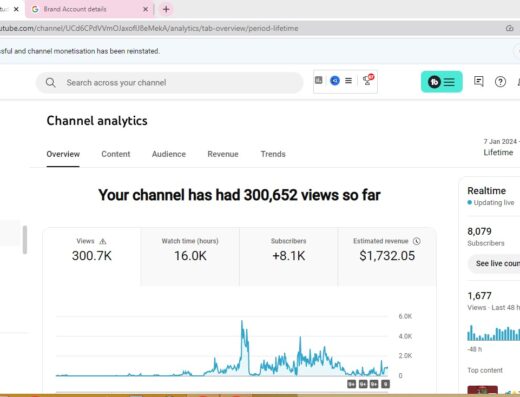Switch to the Revenue tab
The width and height of the screenshot is (520, 397).
(x=223, y=154)
